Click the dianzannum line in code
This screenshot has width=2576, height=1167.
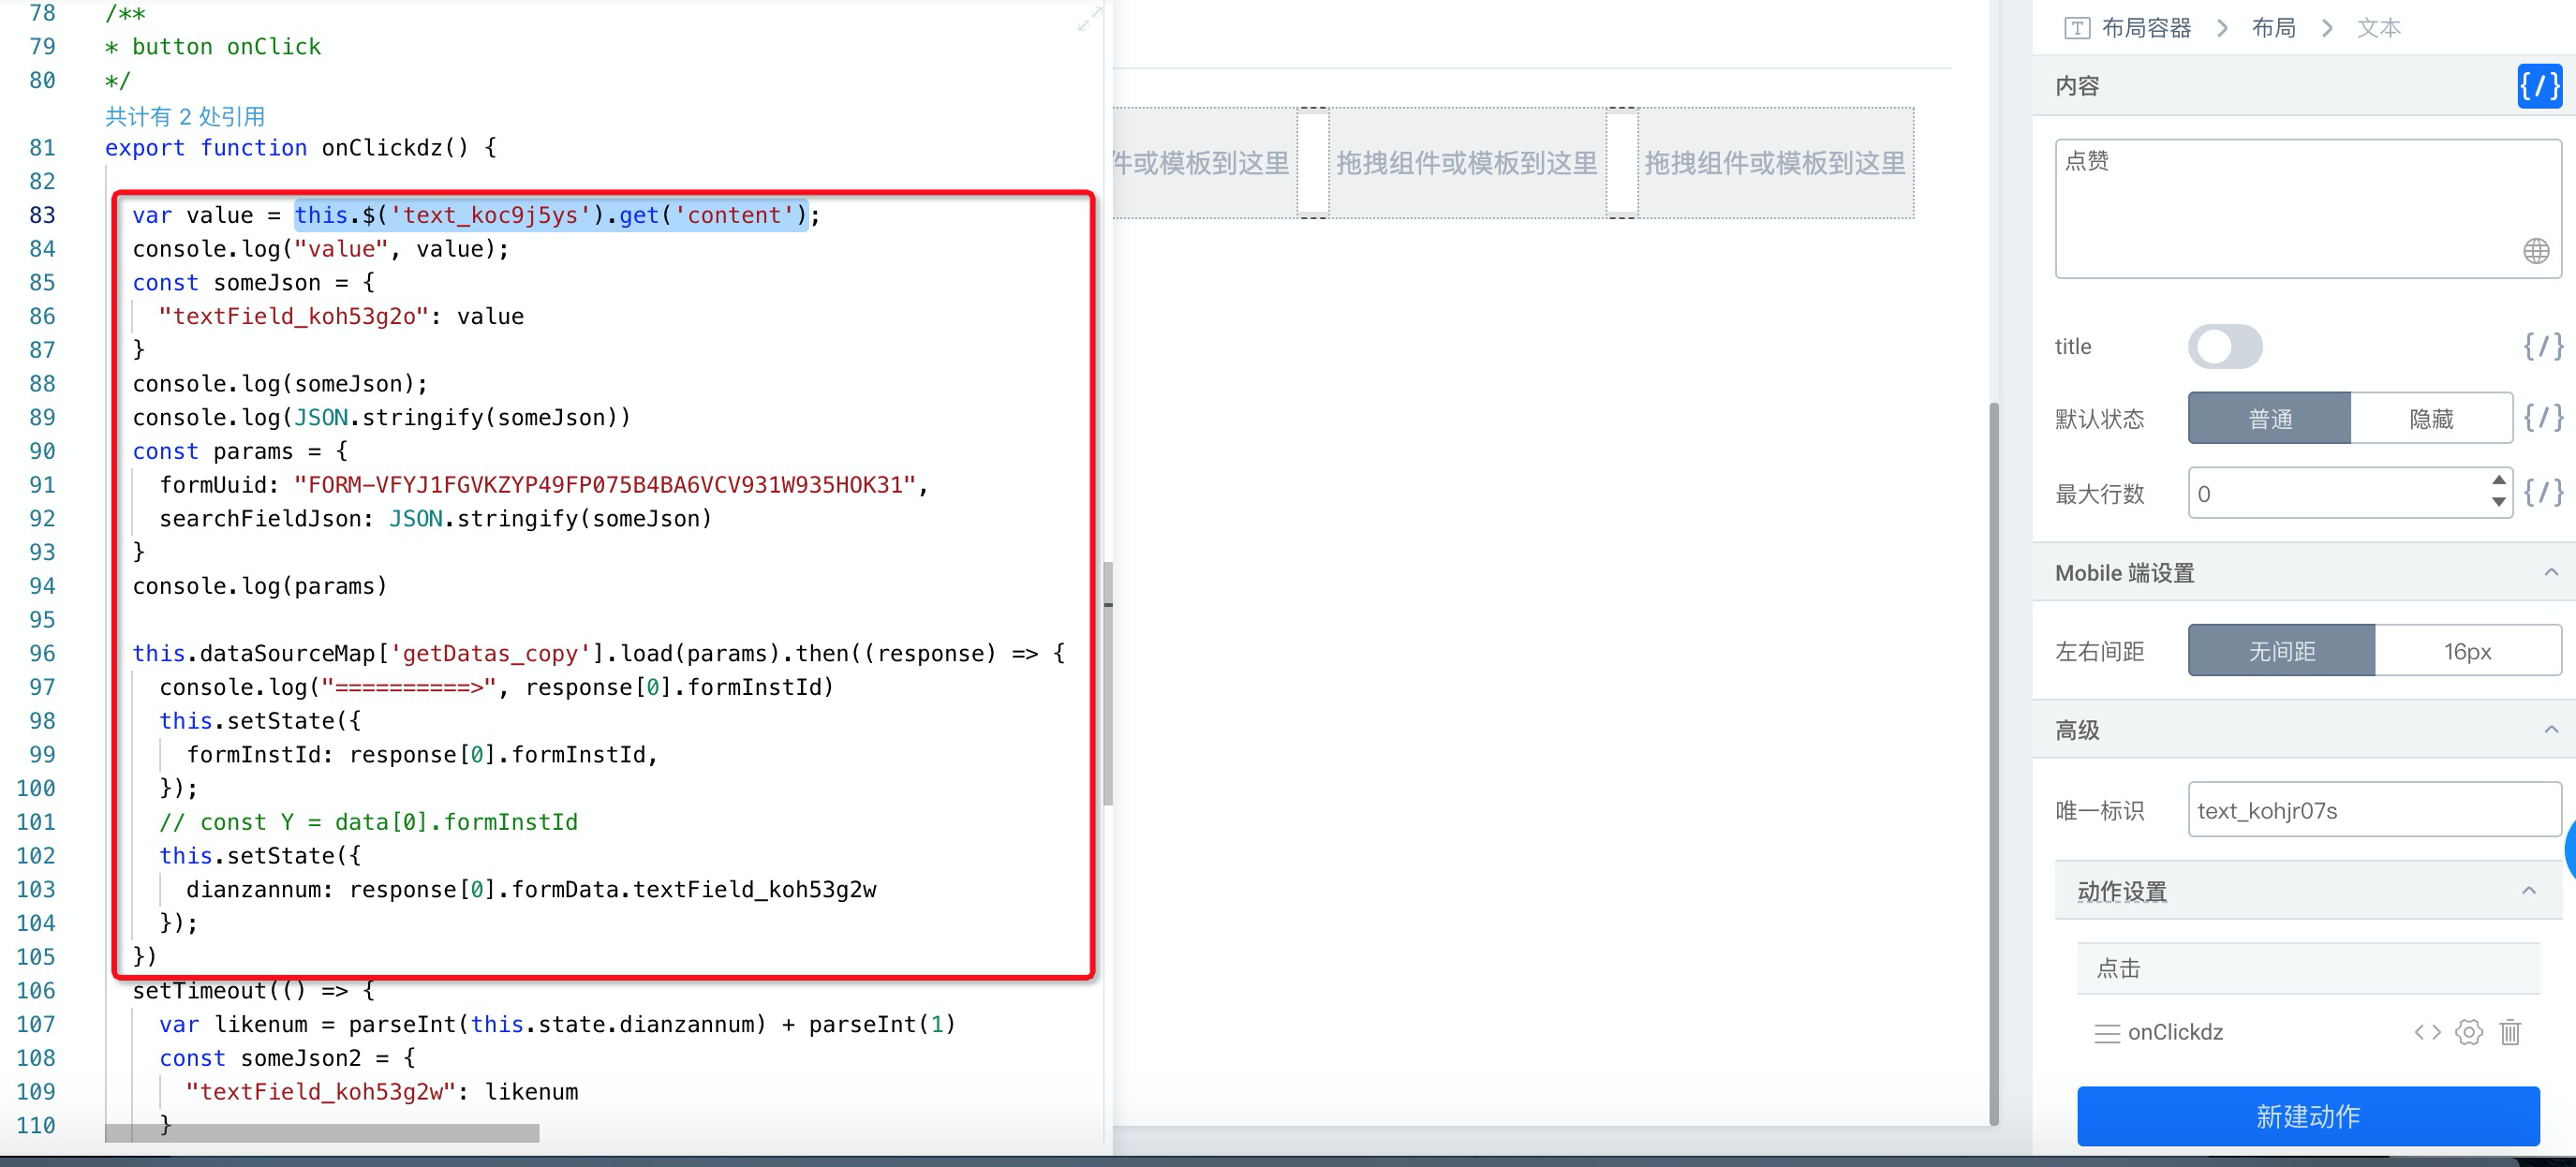[531, 890]
